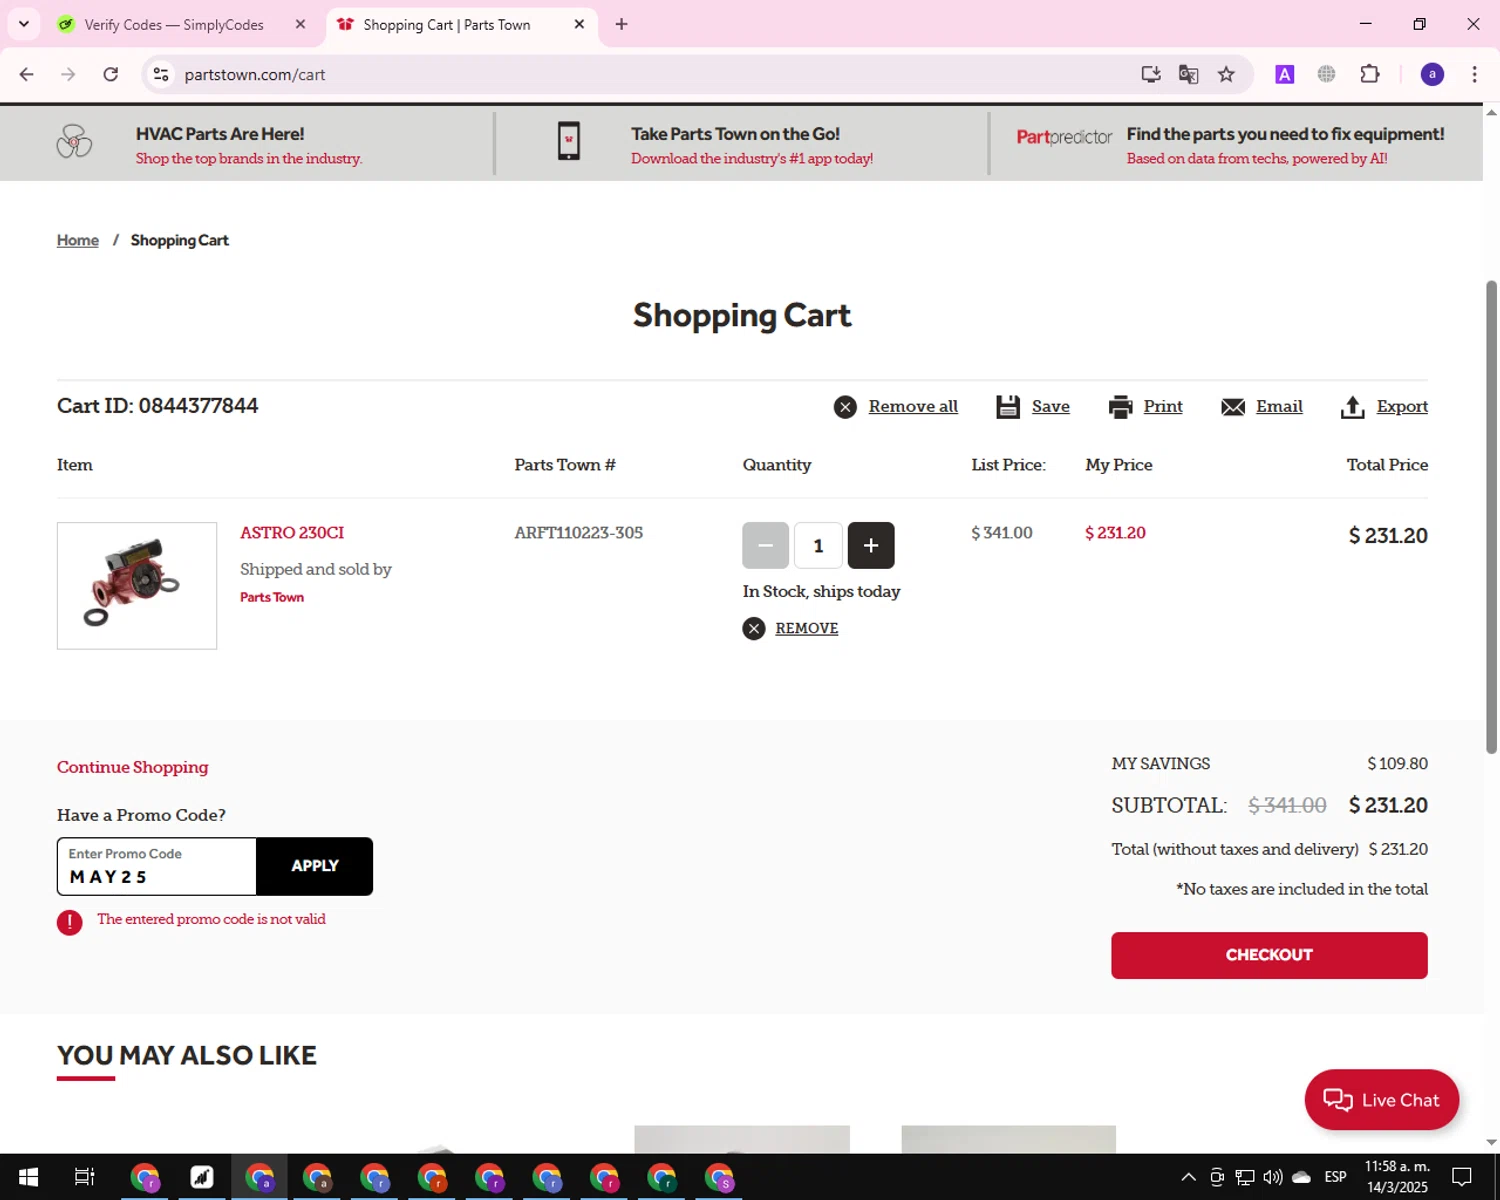Click the install app icon in address bar

click(x=1151, y=74)
